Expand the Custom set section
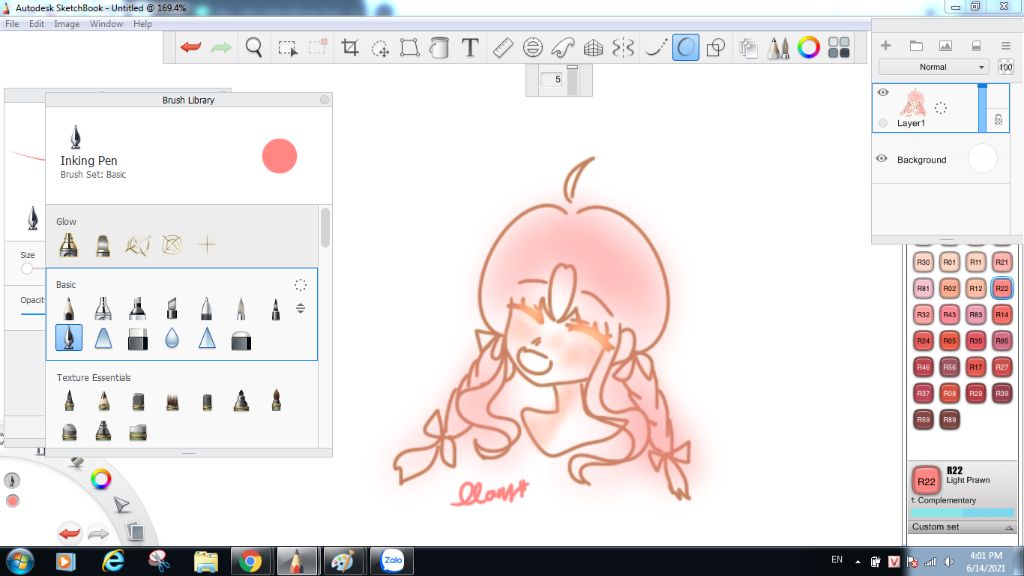 [x=963, y=526]
